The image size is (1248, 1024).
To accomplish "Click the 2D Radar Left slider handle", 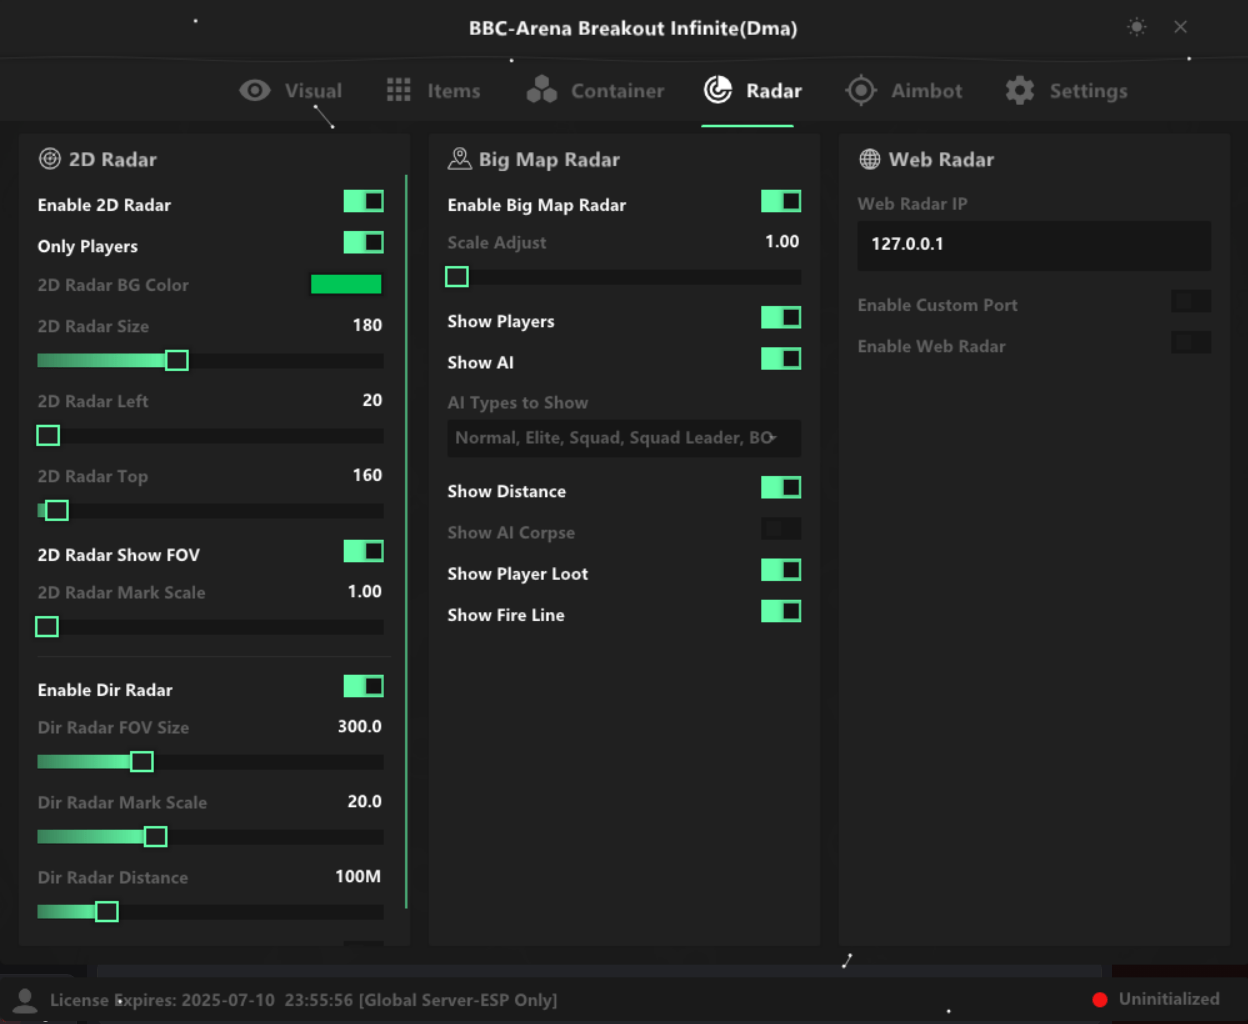I will (x=48, y=436).
